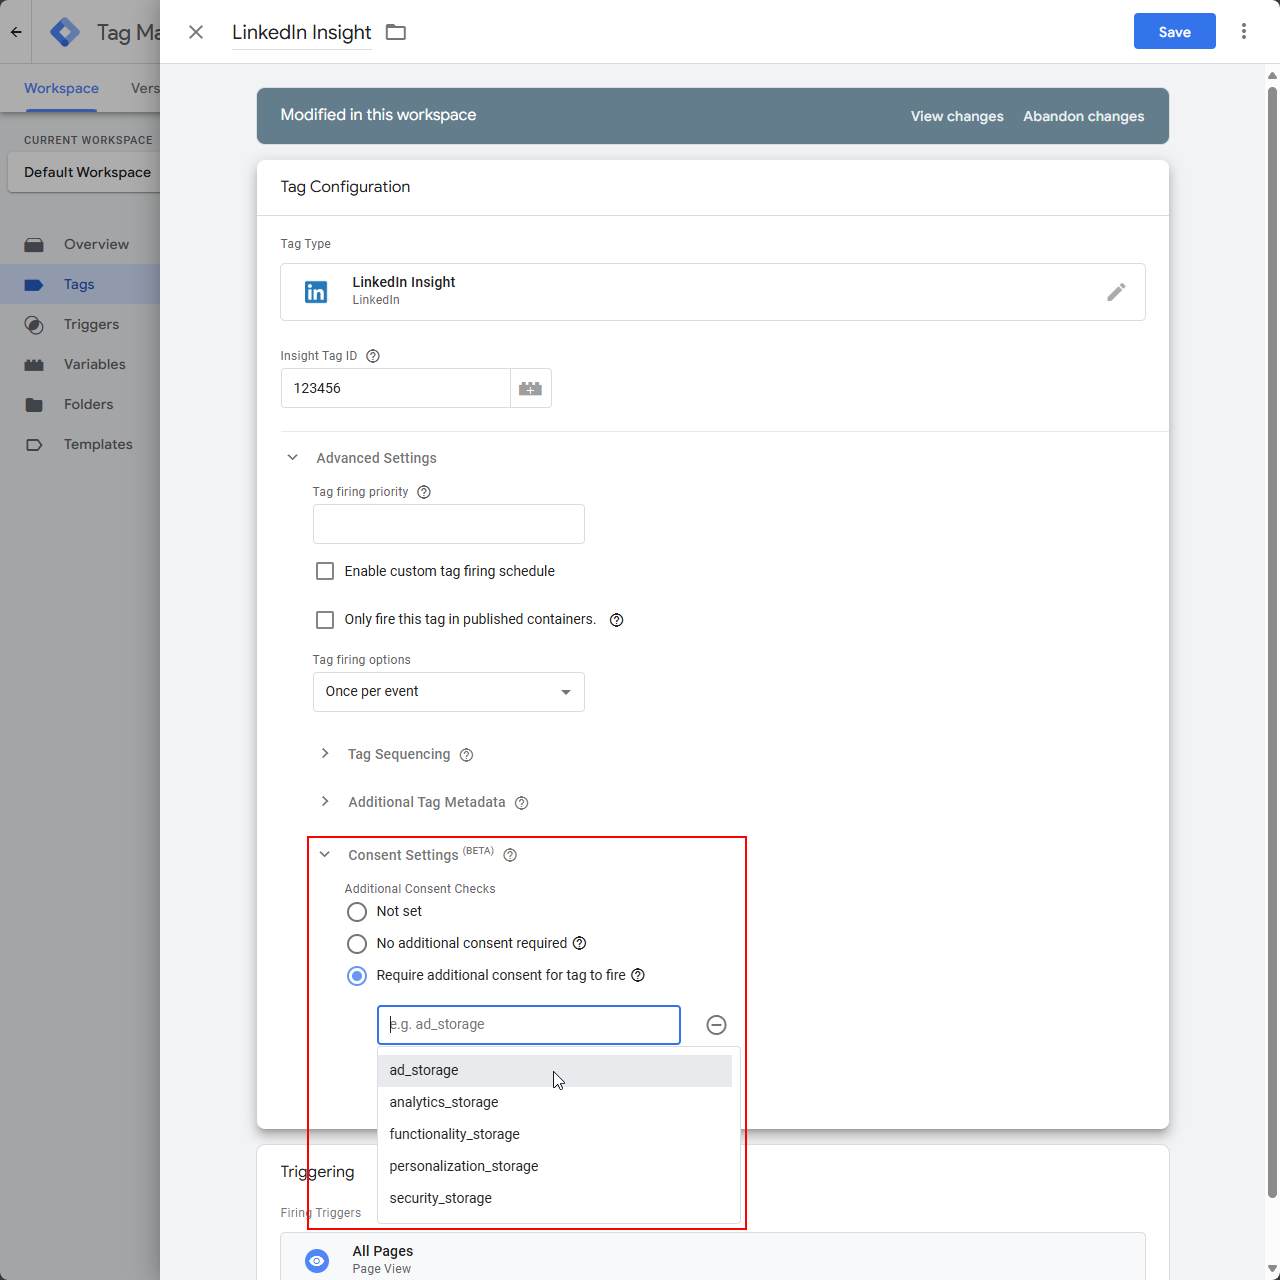Click the Overview briefcase icon
This screenshot has width=1280, height=1280.
coord(34,244)
